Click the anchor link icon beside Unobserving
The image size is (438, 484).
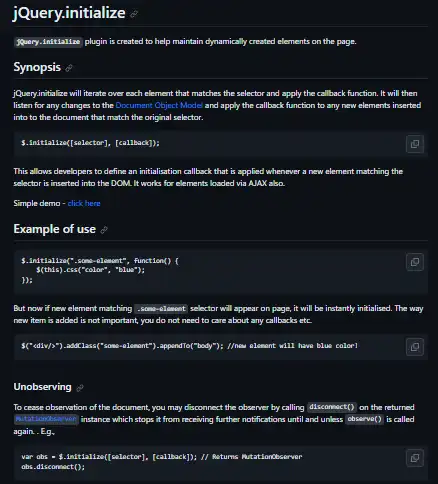(x=80, y=388)
